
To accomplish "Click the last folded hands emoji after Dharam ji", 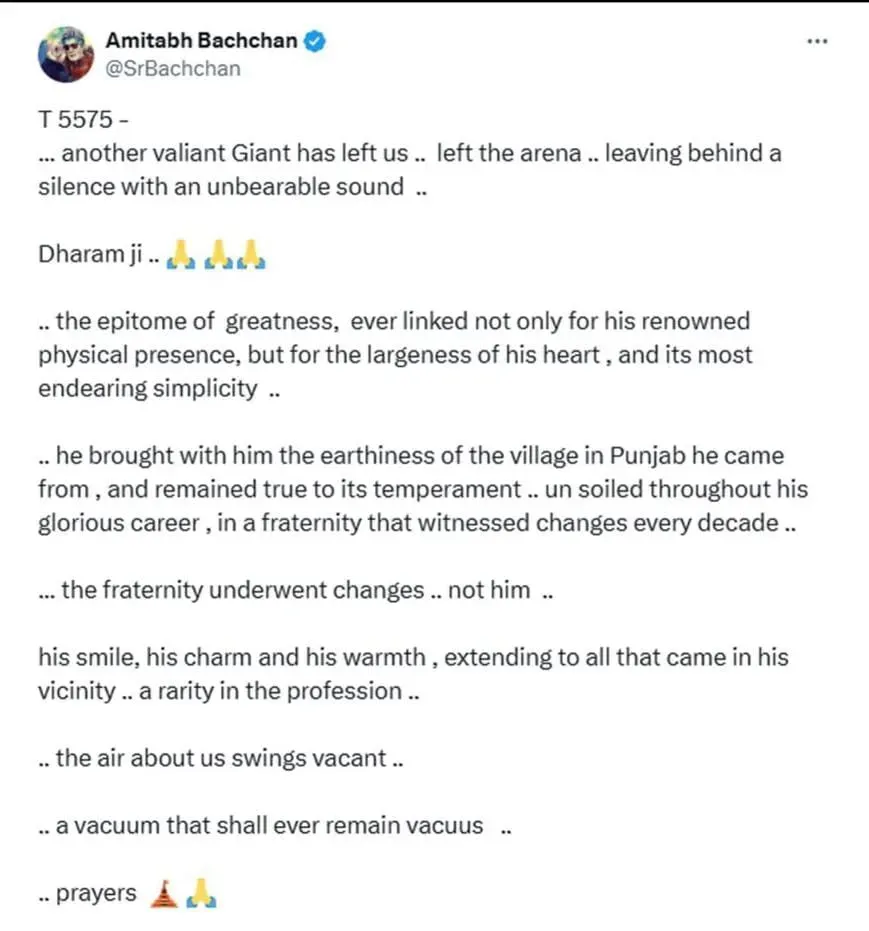I will coord(253,259).
